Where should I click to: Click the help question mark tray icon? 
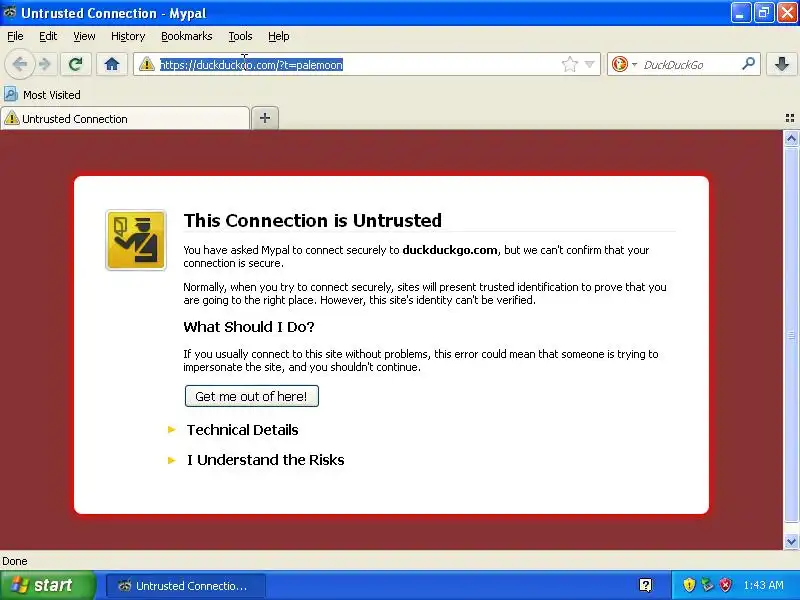[x=645, y=585]
